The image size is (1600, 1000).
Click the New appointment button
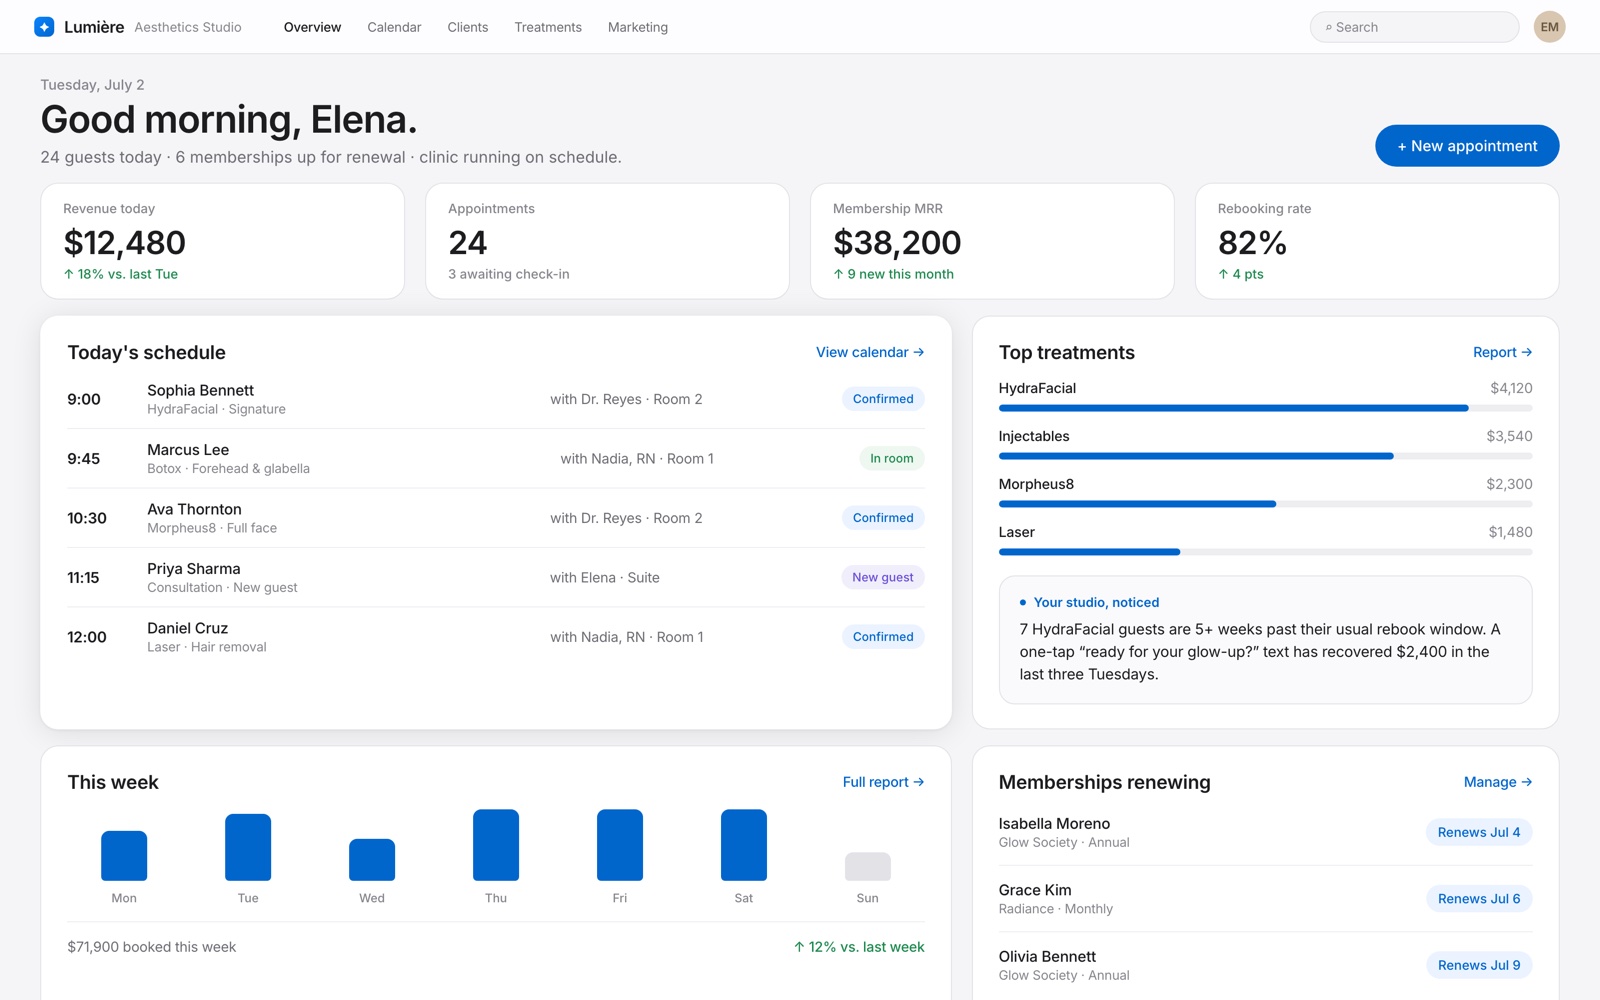(x=1467, y=146)
